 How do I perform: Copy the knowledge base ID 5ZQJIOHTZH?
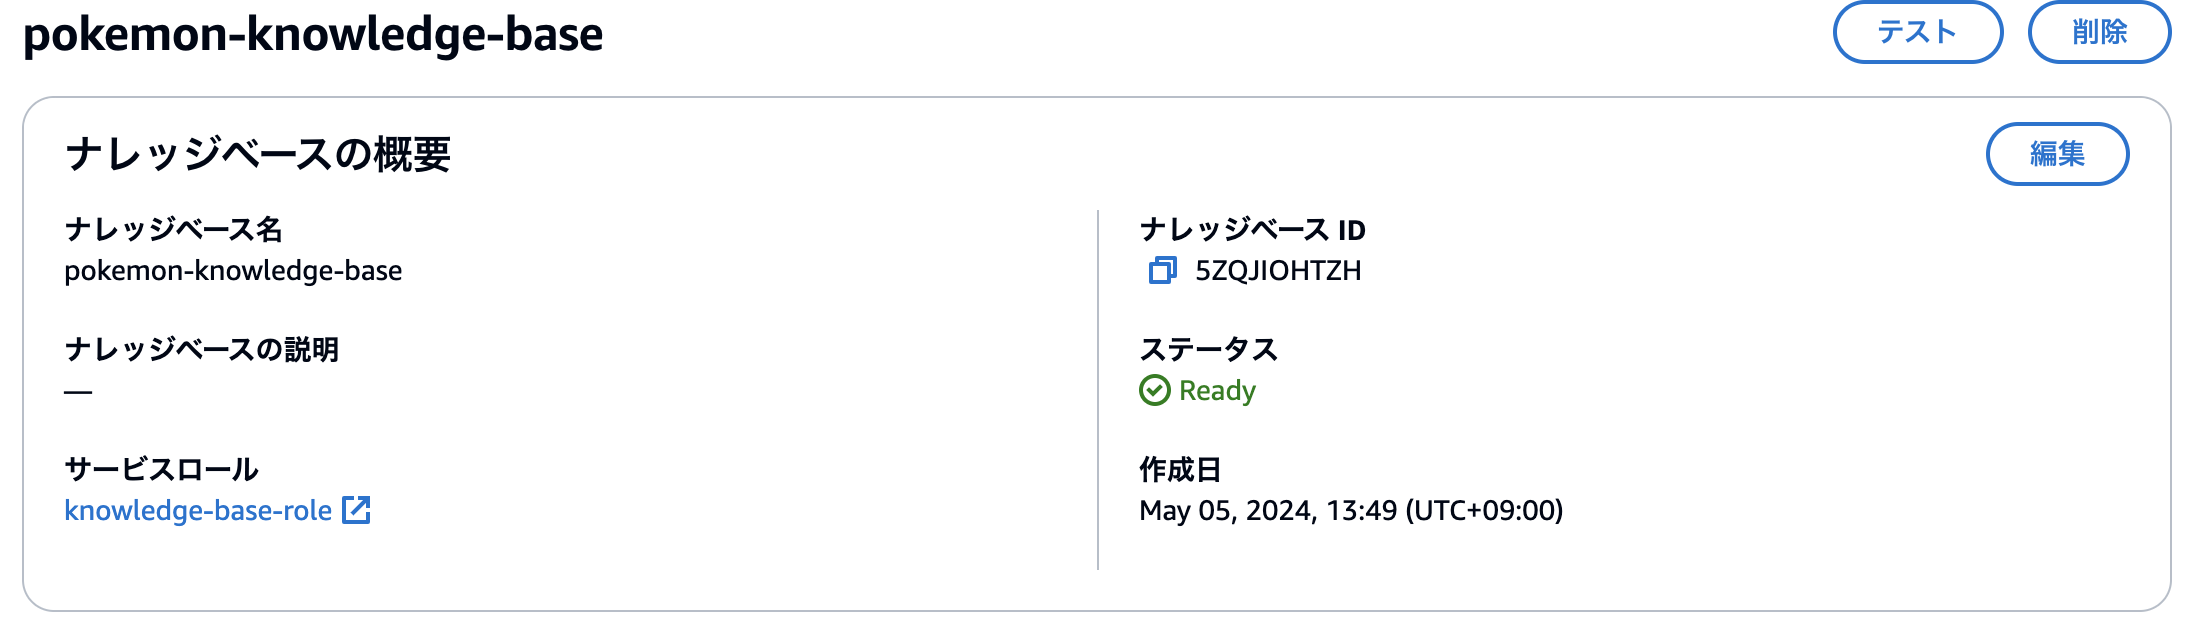point(1162,270)
